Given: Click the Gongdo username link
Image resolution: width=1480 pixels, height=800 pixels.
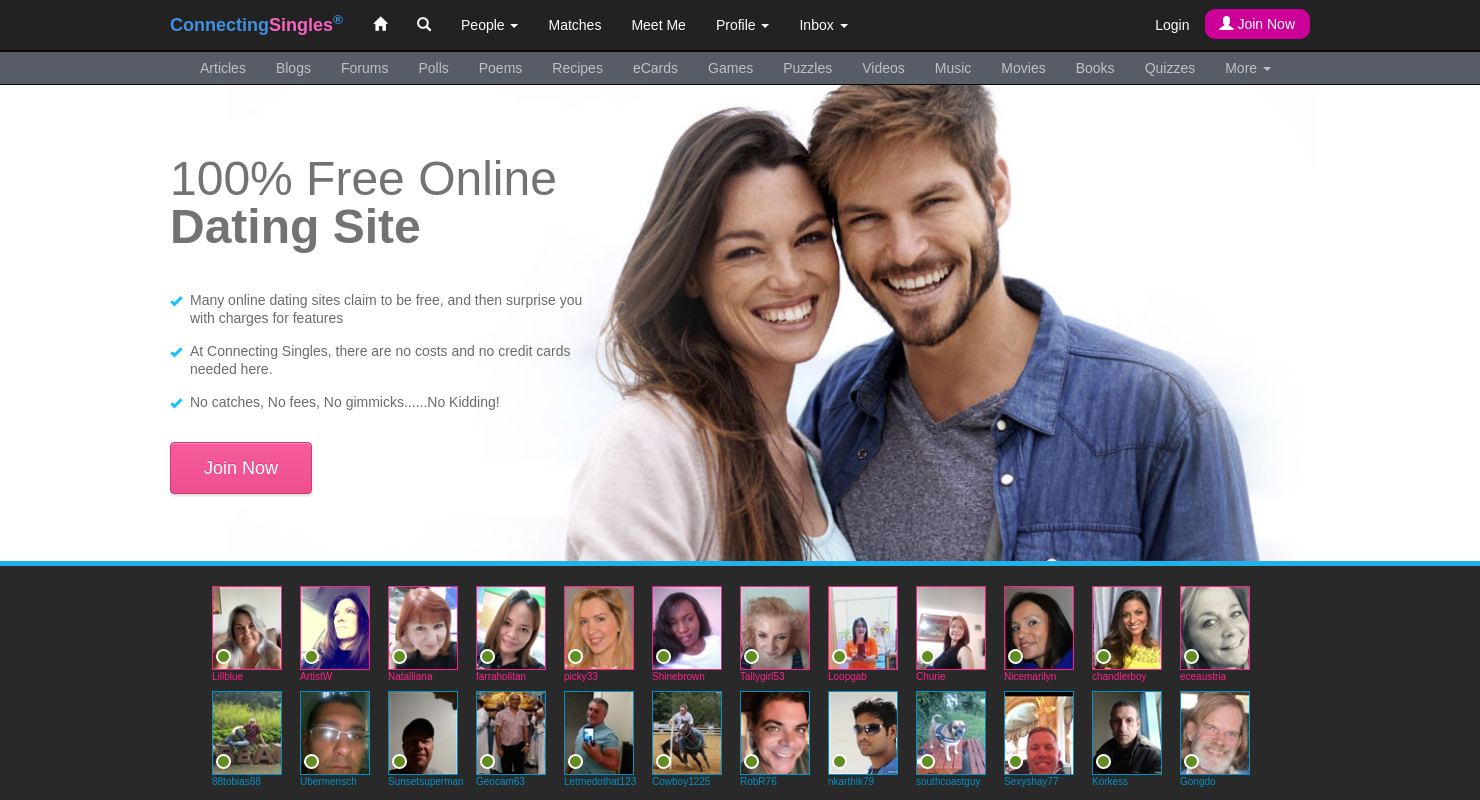Looking at the screenshot, I should click(1198, 782).
